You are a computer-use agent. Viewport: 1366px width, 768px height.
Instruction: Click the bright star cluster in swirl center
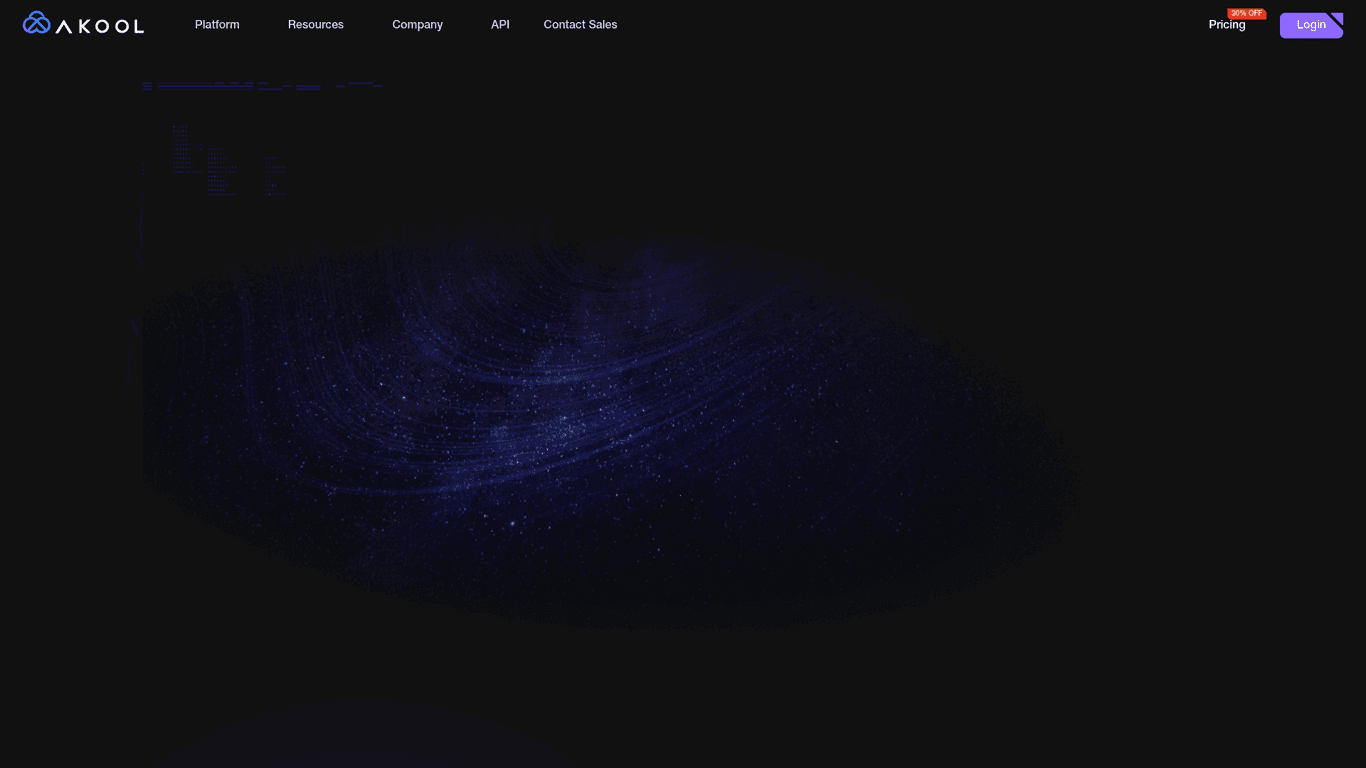coord(565,425)
